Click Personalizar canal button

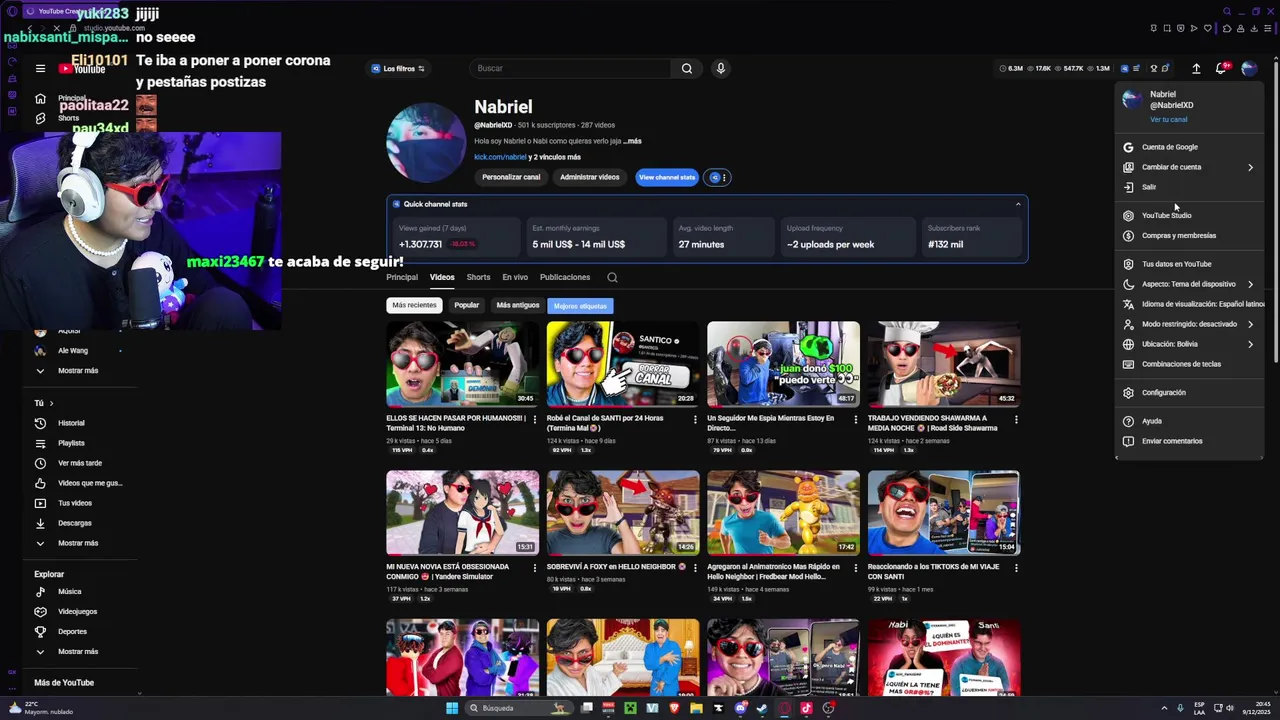point(511,177)
